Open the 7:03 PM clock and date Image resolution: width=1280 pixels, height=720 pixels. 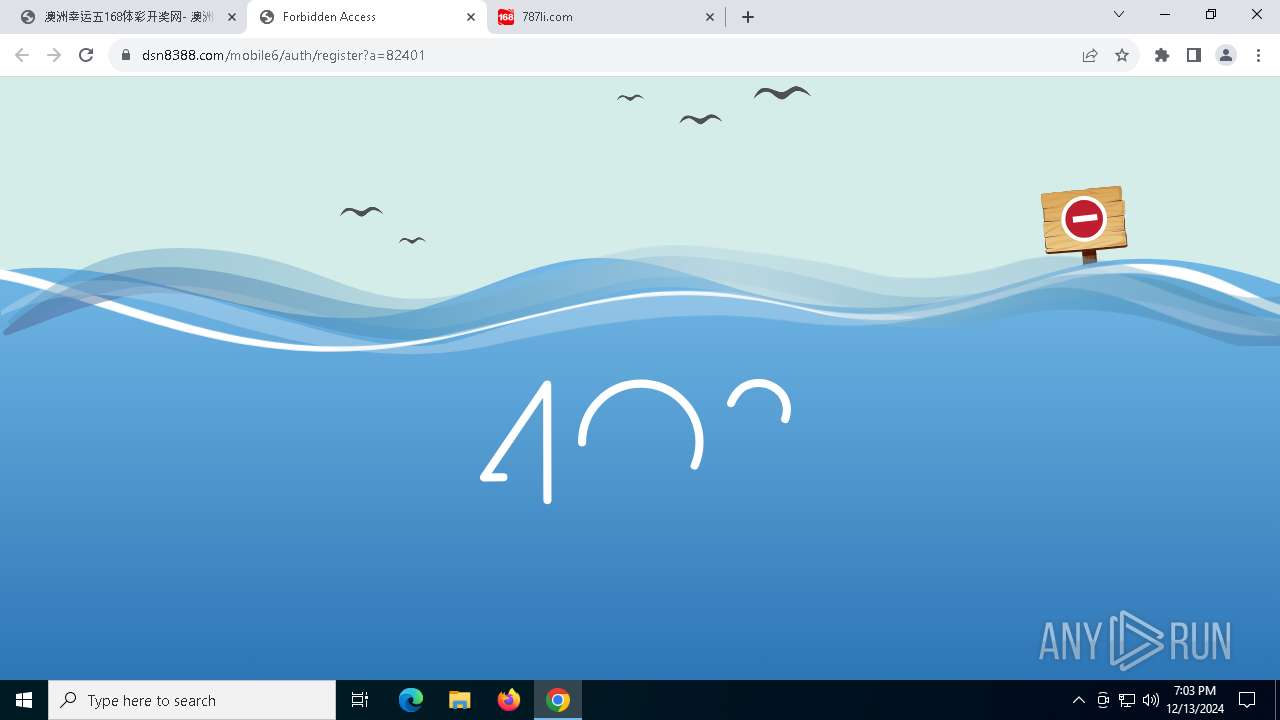tap(1195, 700)
